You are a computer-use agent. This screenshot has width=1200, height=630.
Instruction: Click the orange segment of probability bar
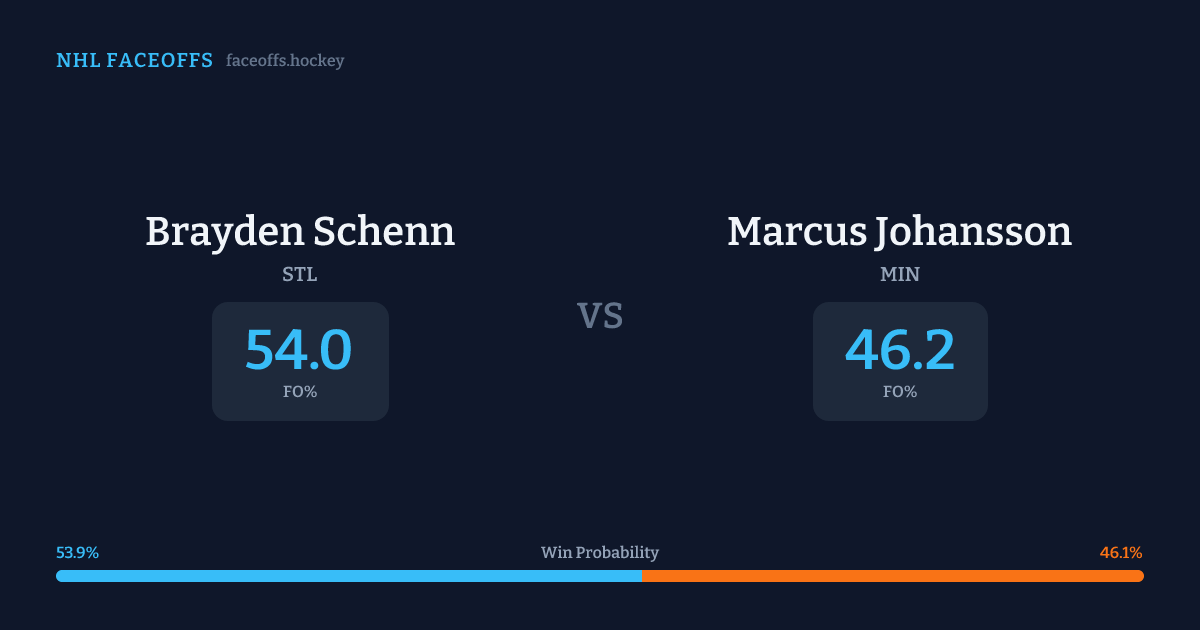892,576
